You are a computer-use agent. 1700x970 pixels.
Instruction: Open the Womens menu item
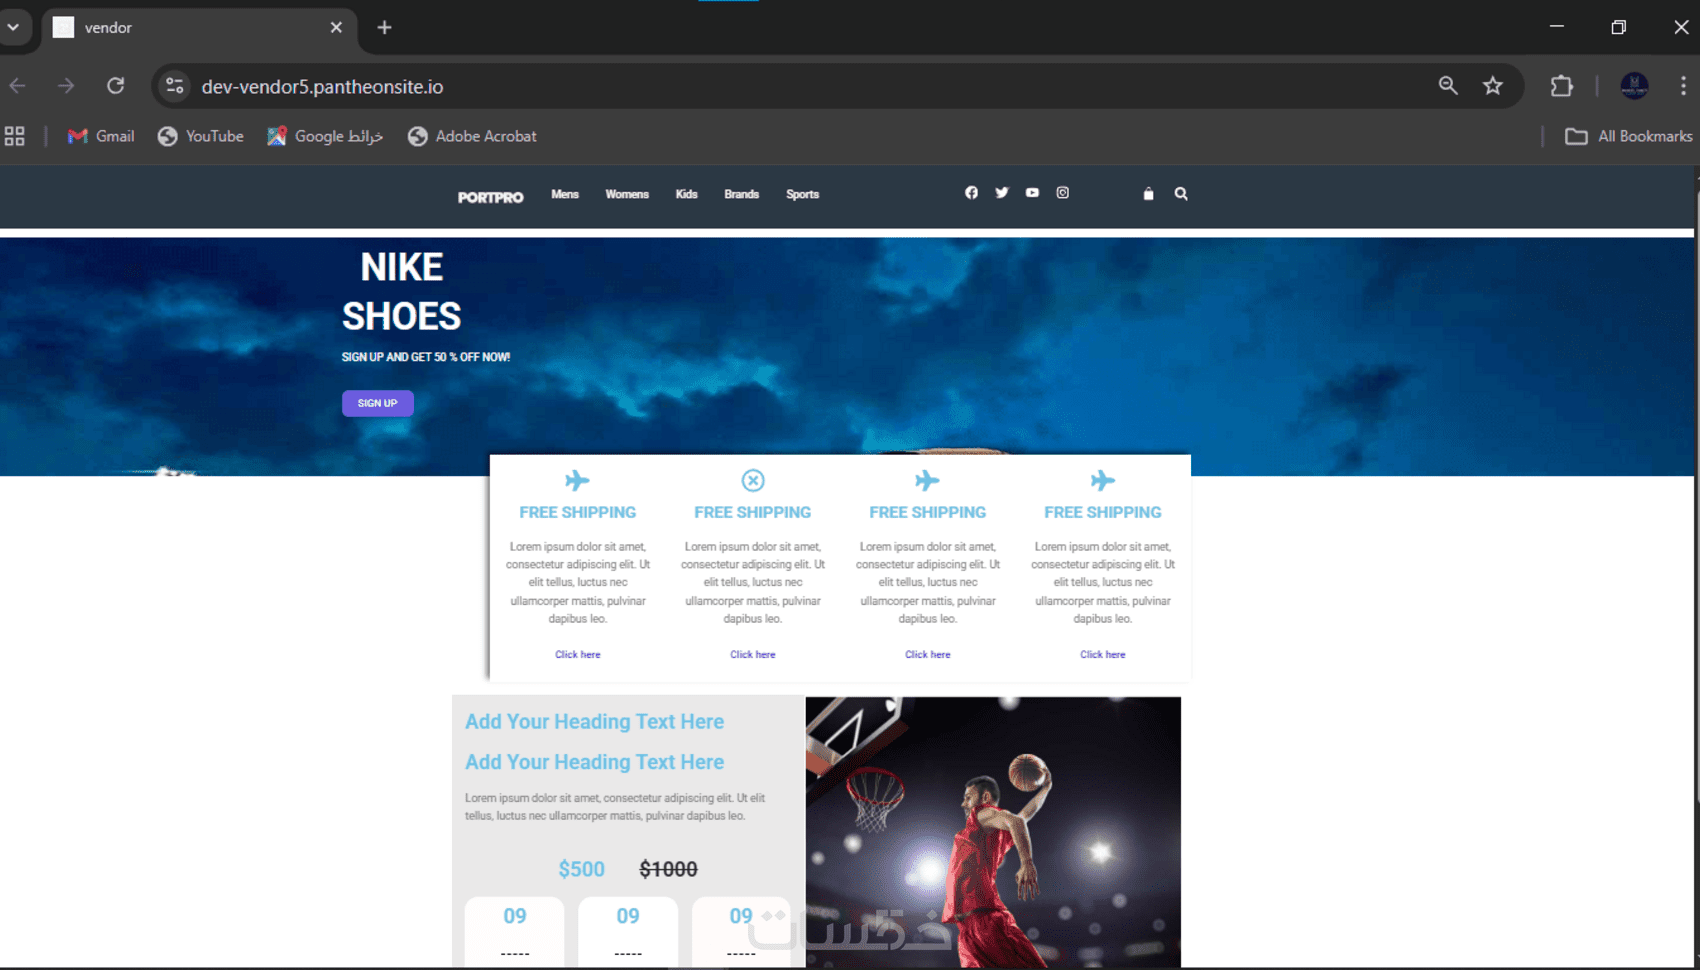[x=627, y=194]
